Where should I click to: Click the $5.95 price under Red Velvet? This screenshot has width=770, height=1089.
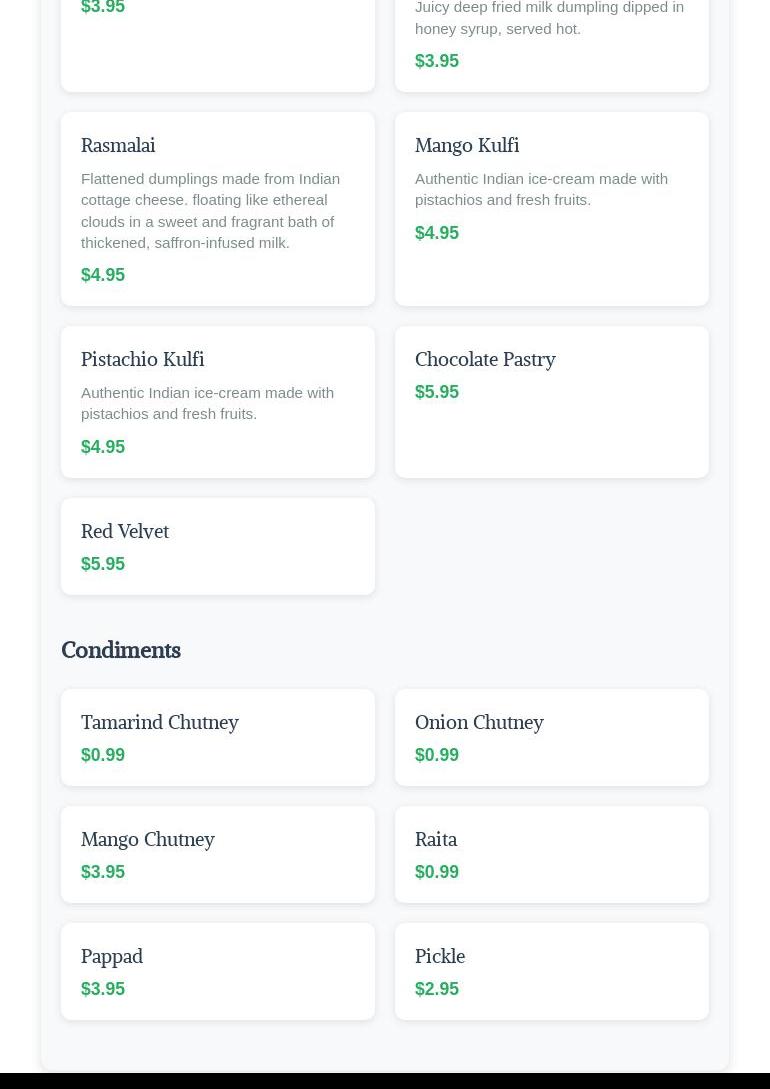click(x=103, y=564)
